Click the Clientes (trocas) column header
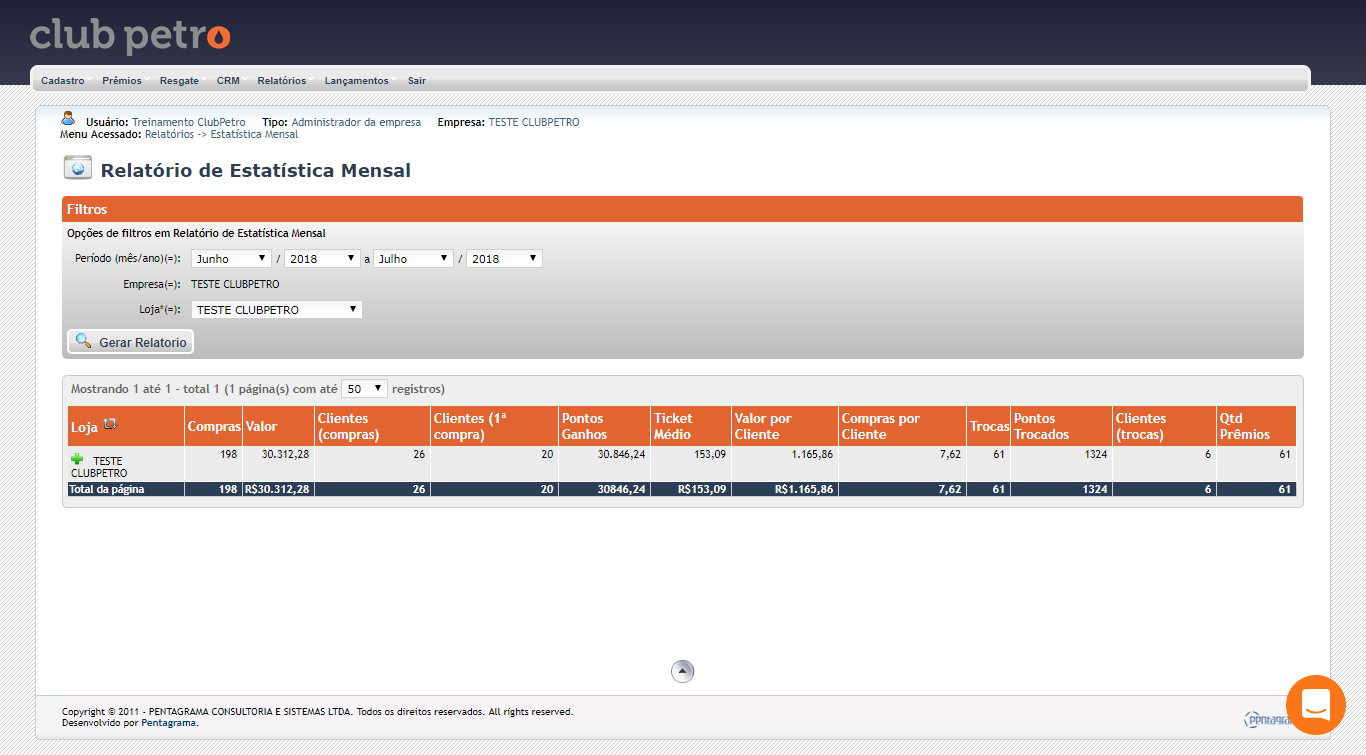The image size is (1366, 755). coord(1164,426)
